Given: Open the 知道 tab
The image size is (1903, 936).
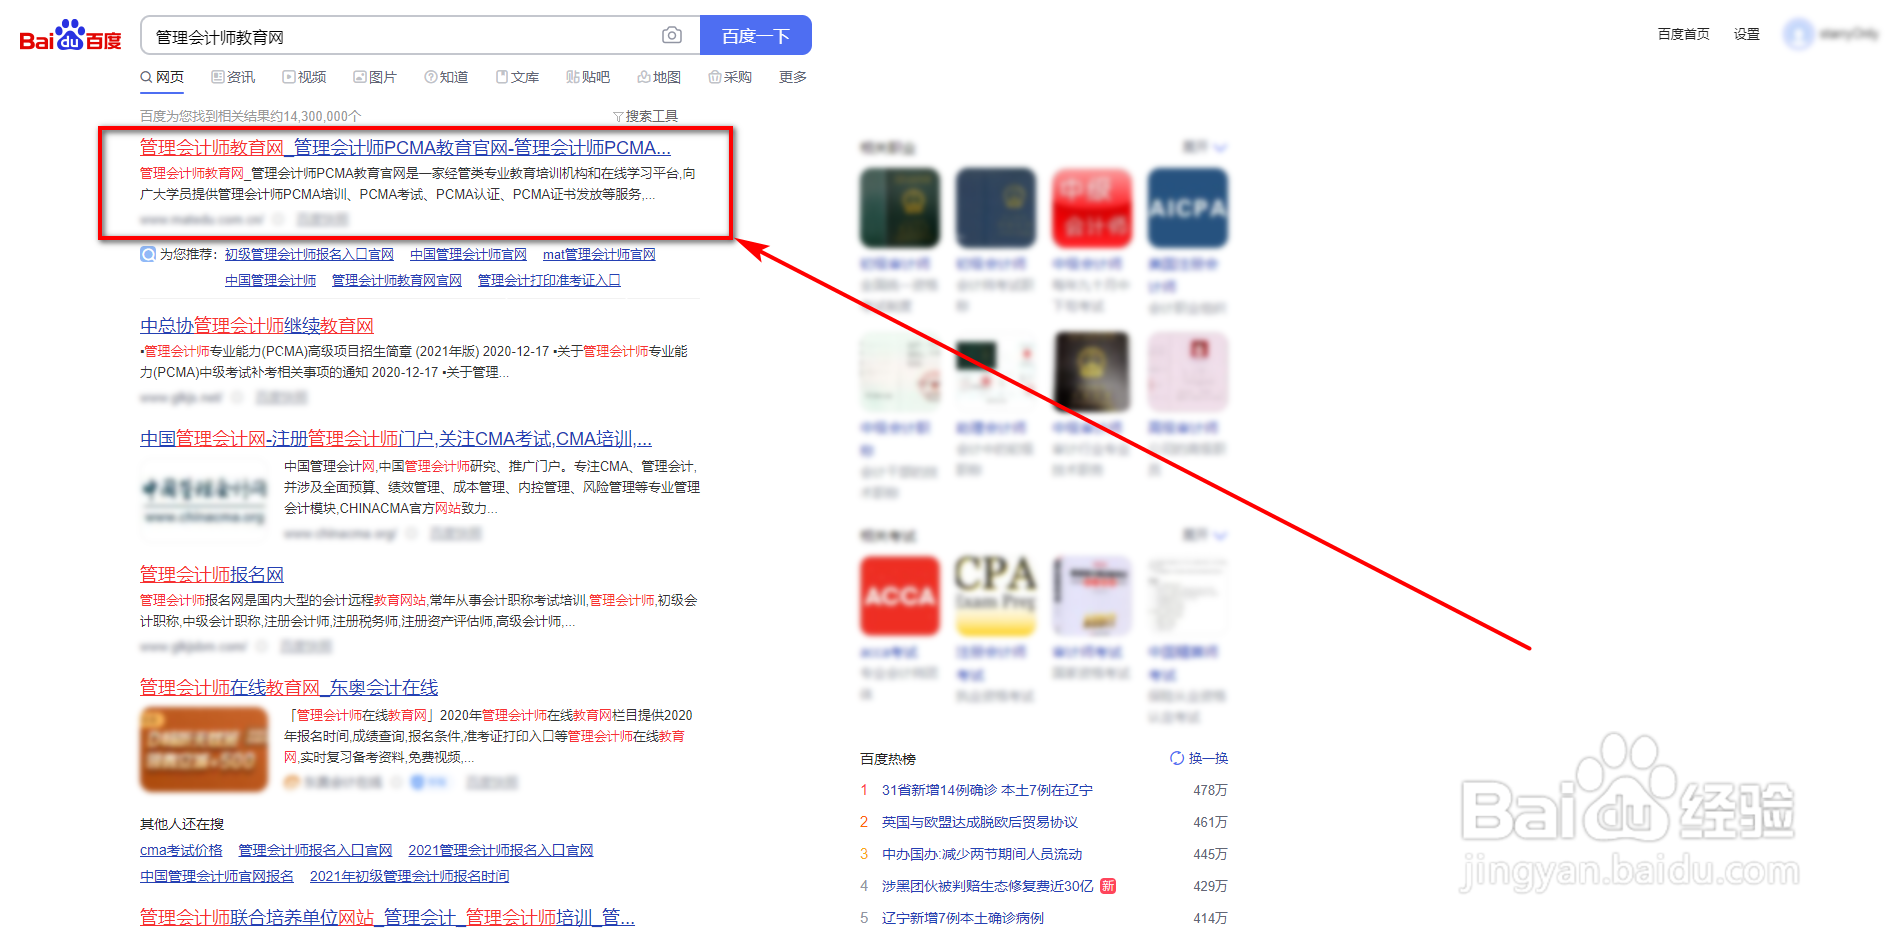Looking at the screenshot, I should (x=446, y=77).
